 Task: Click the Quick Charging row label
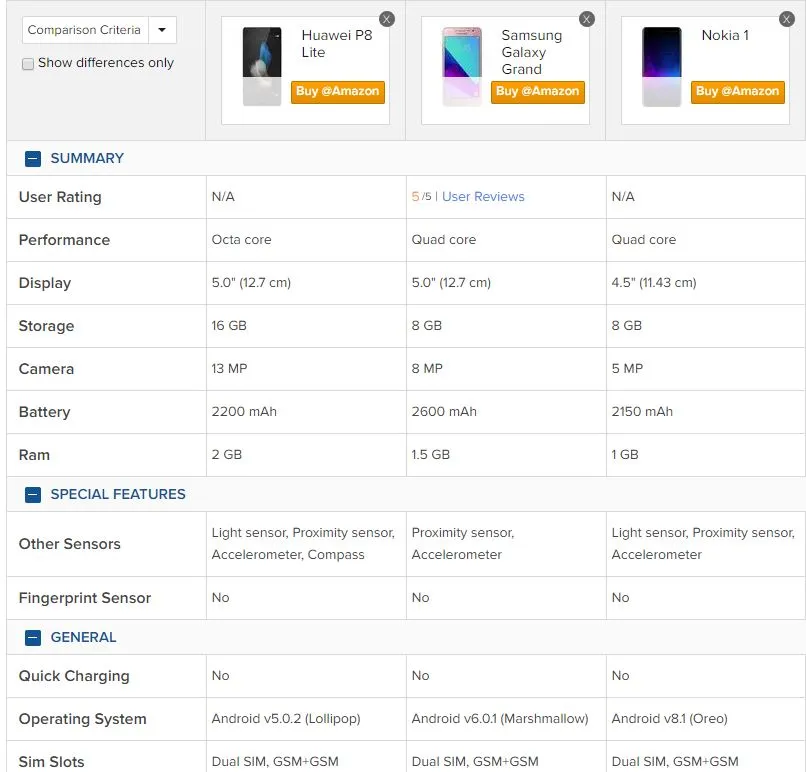(74, 676)
